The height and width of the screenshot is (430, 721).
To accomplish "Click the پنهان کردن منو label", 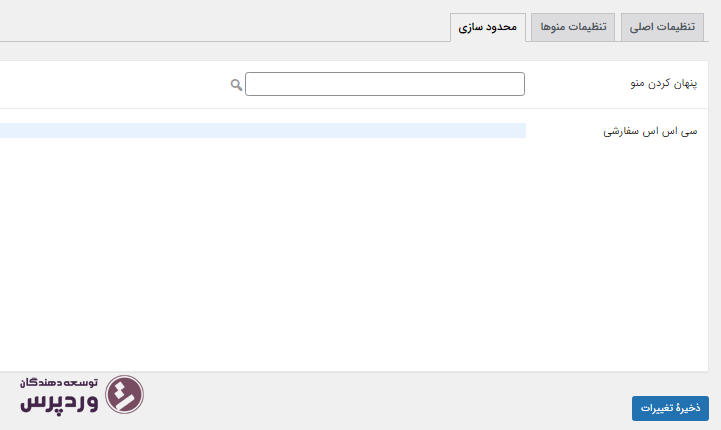I will click(664, 84).
